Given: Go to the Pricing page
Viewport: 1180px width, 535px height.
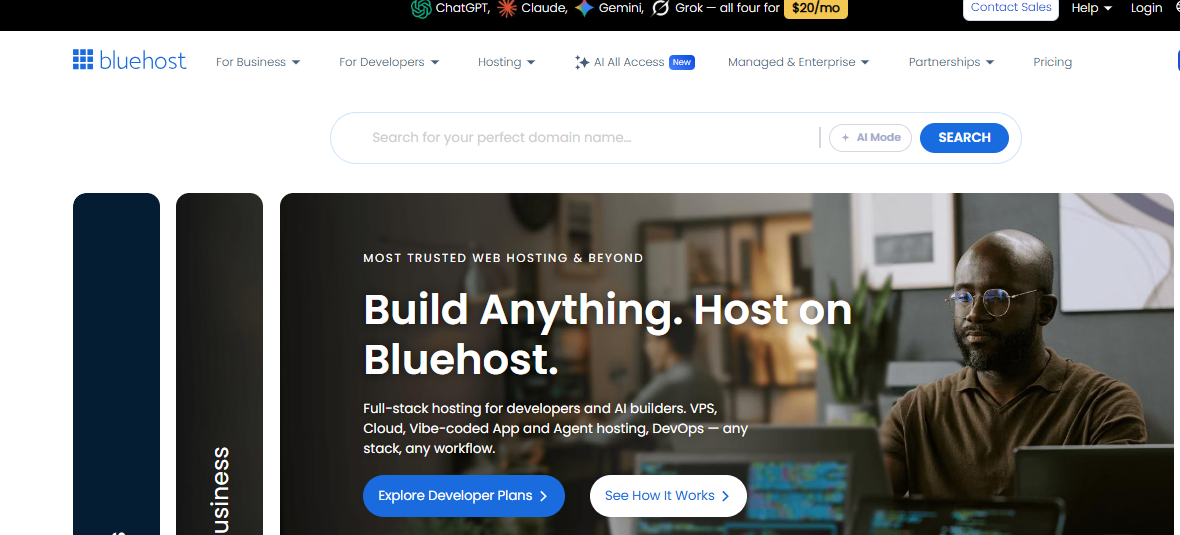Looking at the screenshot, I should 1053,62.
